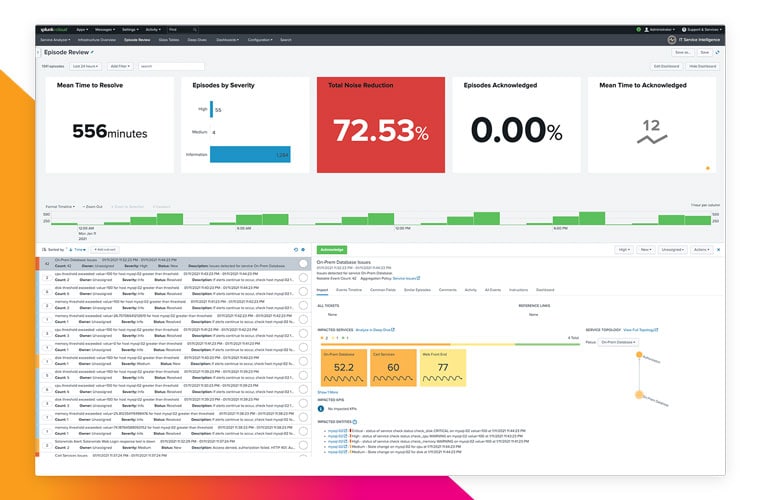Open the Time sort dropdown
This screenshot has height=500, width=760.
80,250
